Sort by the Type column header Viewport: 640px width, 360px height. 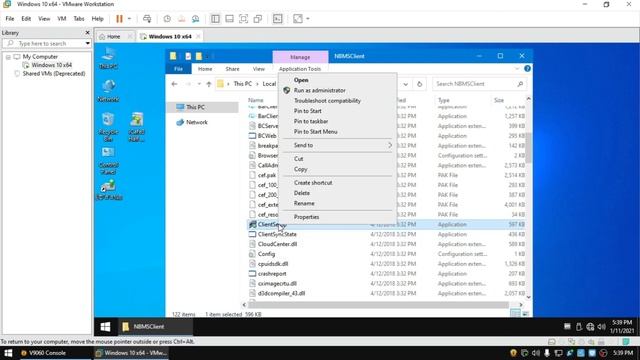(x=444, y=100)
